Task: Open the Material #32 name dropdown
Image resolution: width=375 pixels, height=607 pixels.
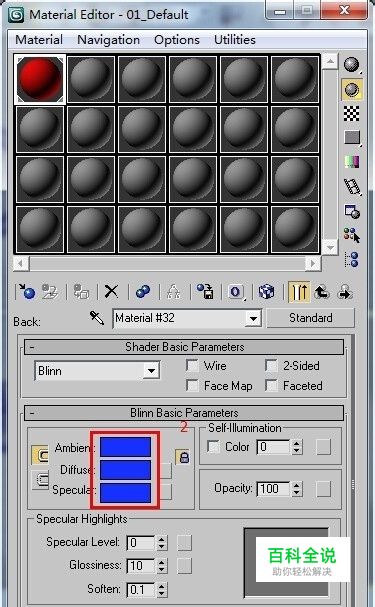Action: pyautogui.click(x=253, y=319)
